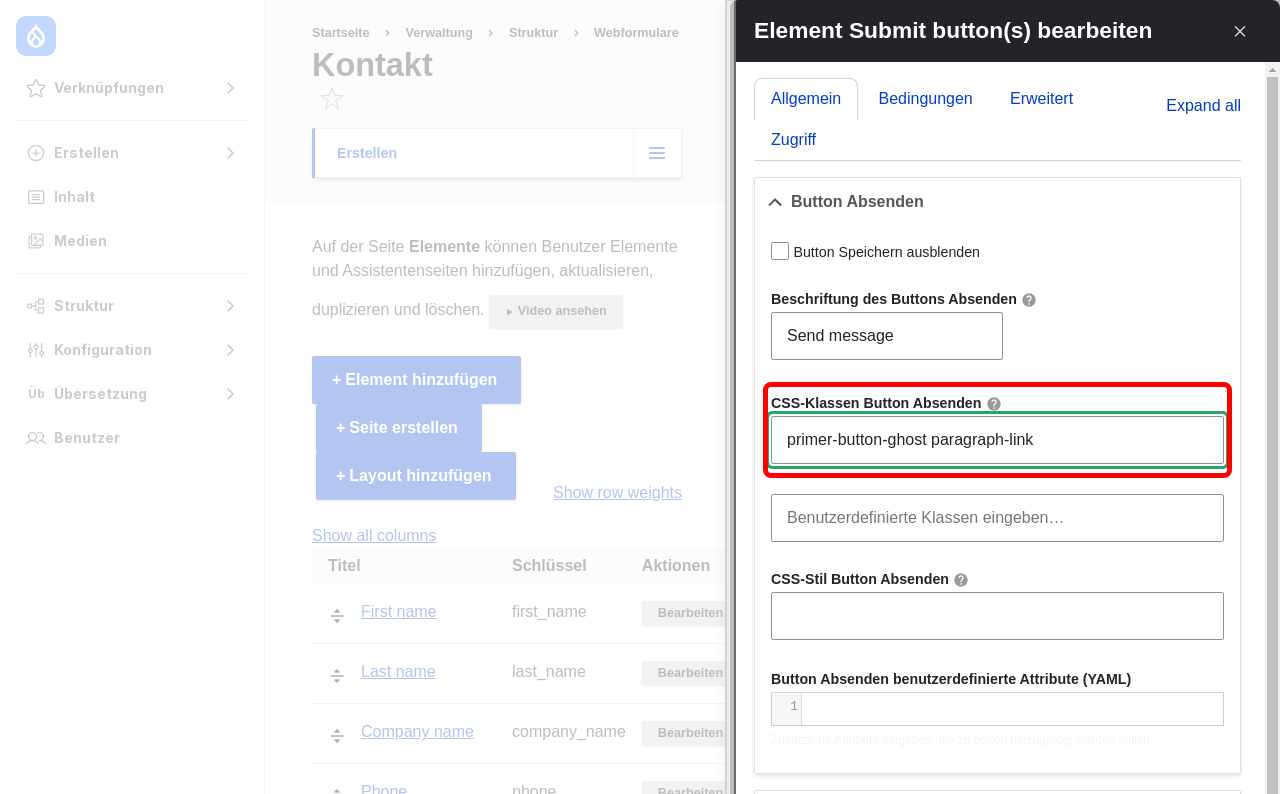Expand Erstellen submenu chevron
The image size is (1280, 794).
point(230,153)
